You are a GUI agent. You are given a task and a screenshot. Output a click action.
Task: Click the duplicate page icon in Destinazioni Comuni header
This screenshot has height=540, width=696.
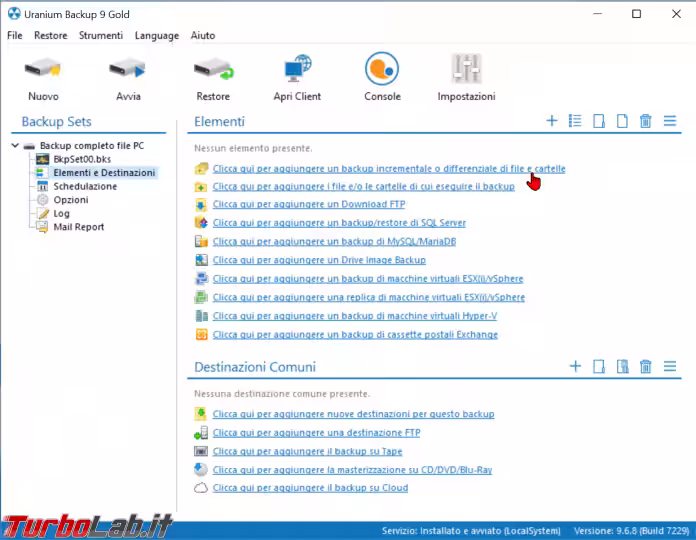coord(622,367)
